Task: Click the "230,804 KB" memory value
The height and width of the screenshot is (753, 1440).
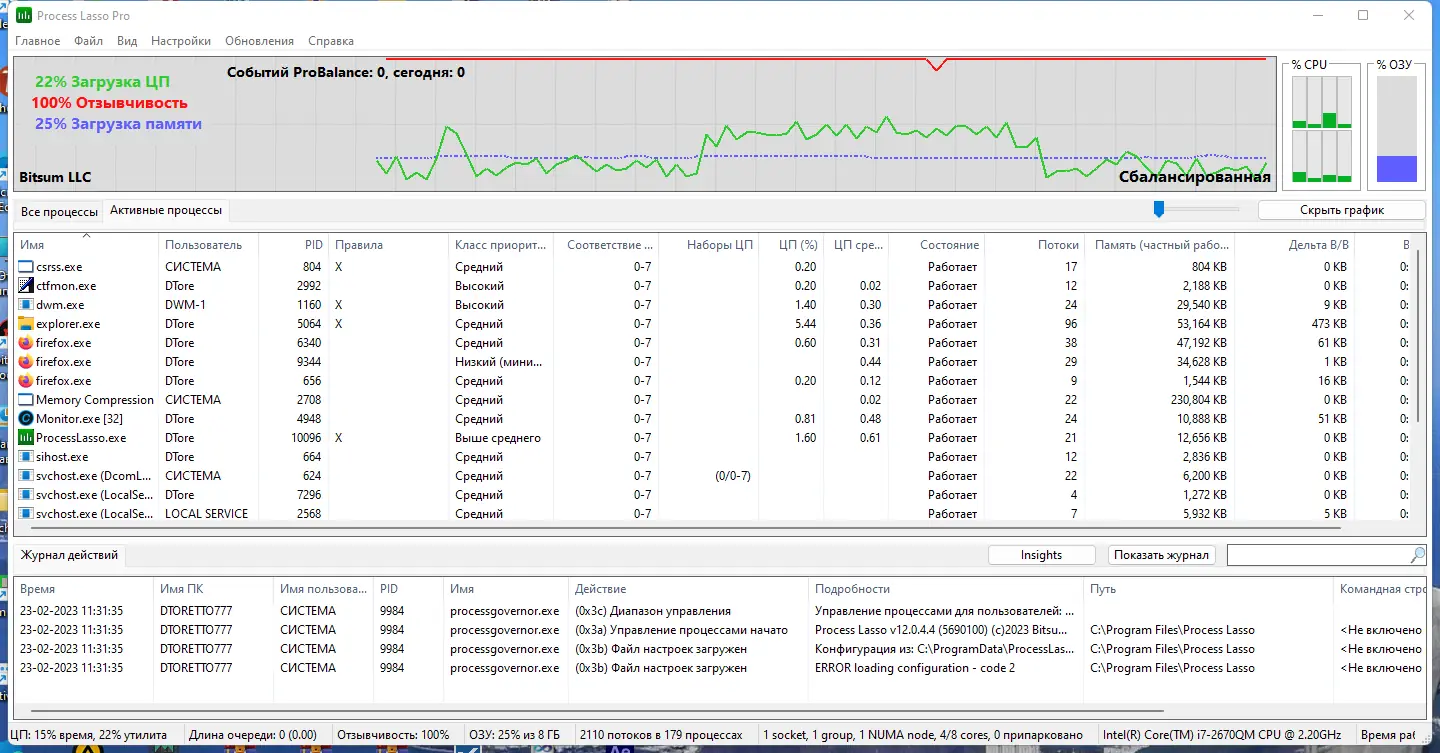Action: (x=1196, y=400)
